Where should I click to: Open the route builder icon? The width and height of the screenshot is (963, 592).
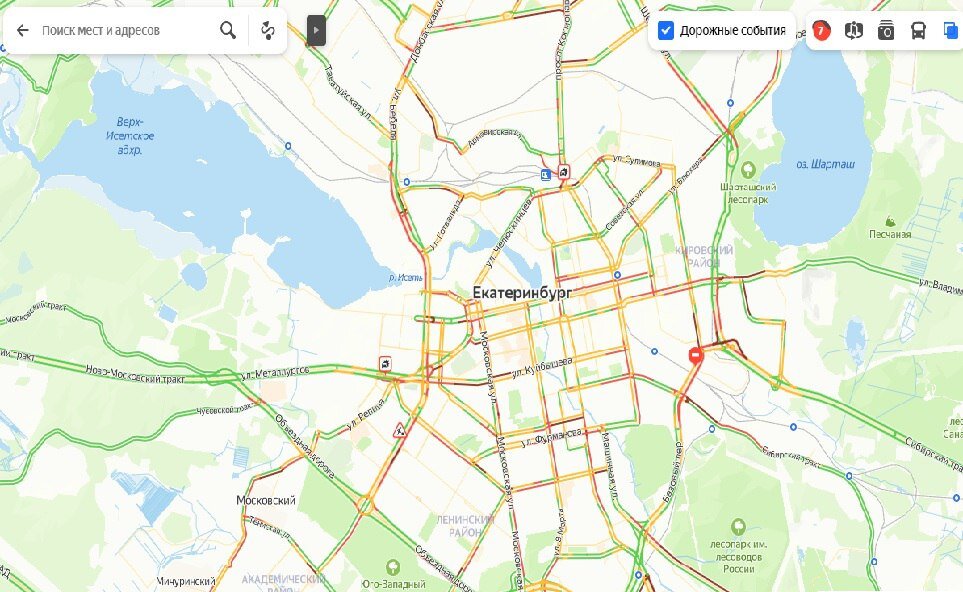coord(268,30)
